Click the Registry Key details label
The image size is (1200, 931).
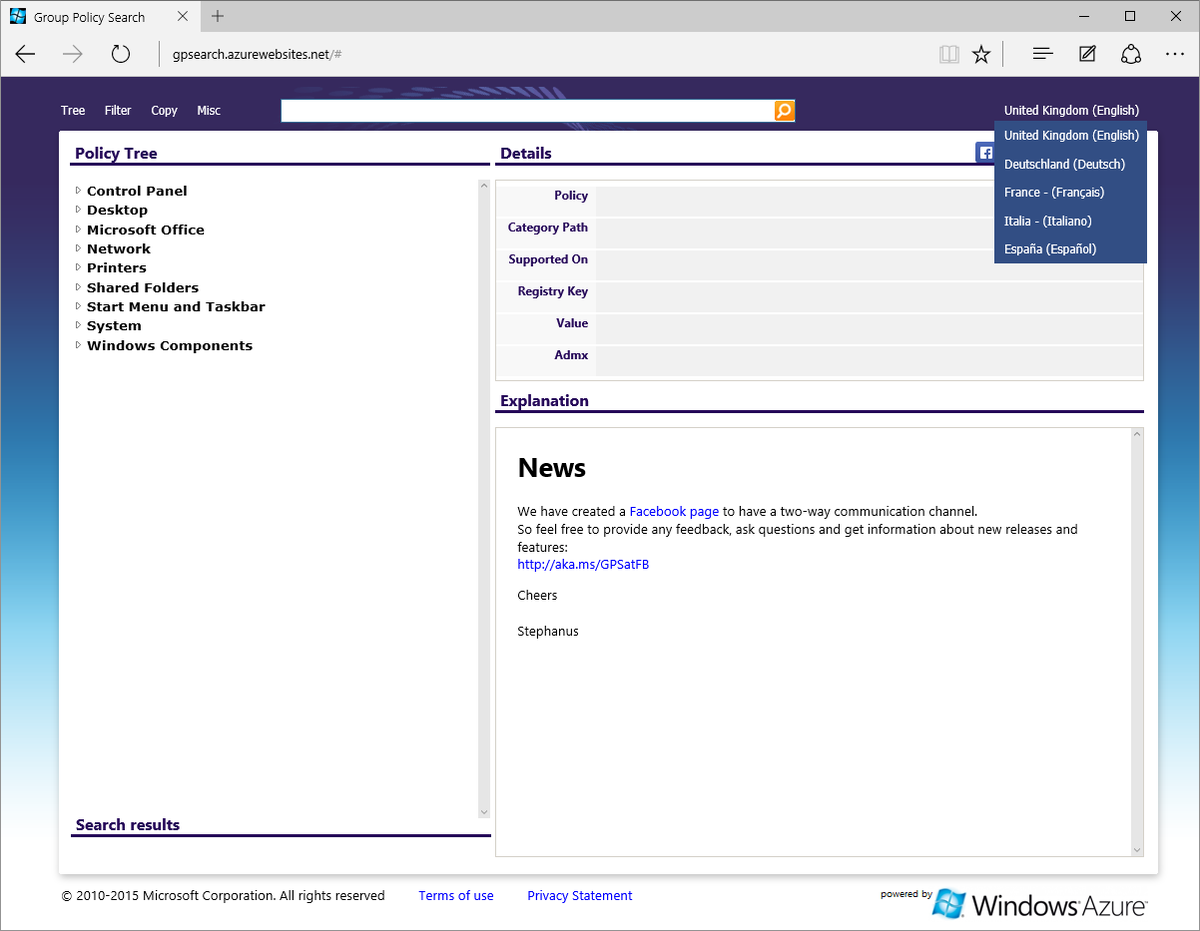552,291
